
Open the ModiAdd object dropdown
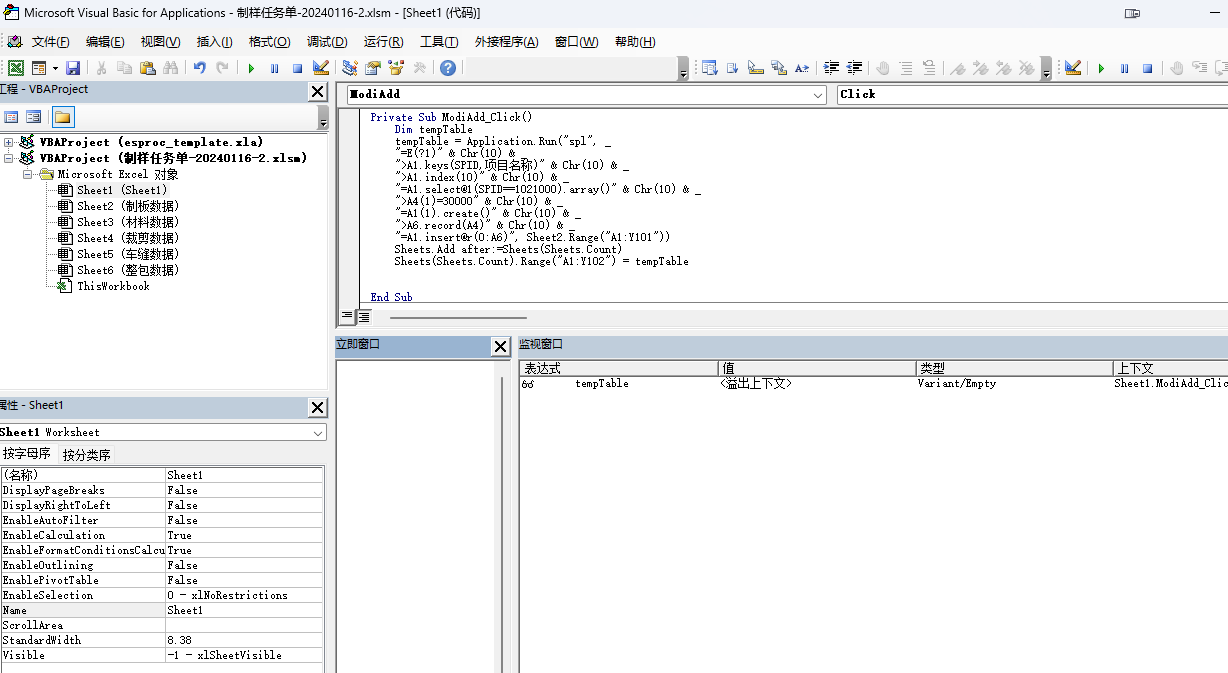click(818, 94)
